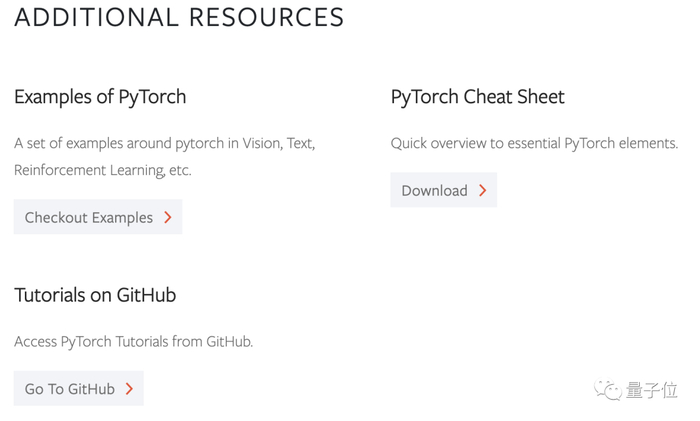Viewport: 700px width, 421px height.
Task: Click the 量子位 watermark text
Action: pyautogui.click(x=653, y=390)
